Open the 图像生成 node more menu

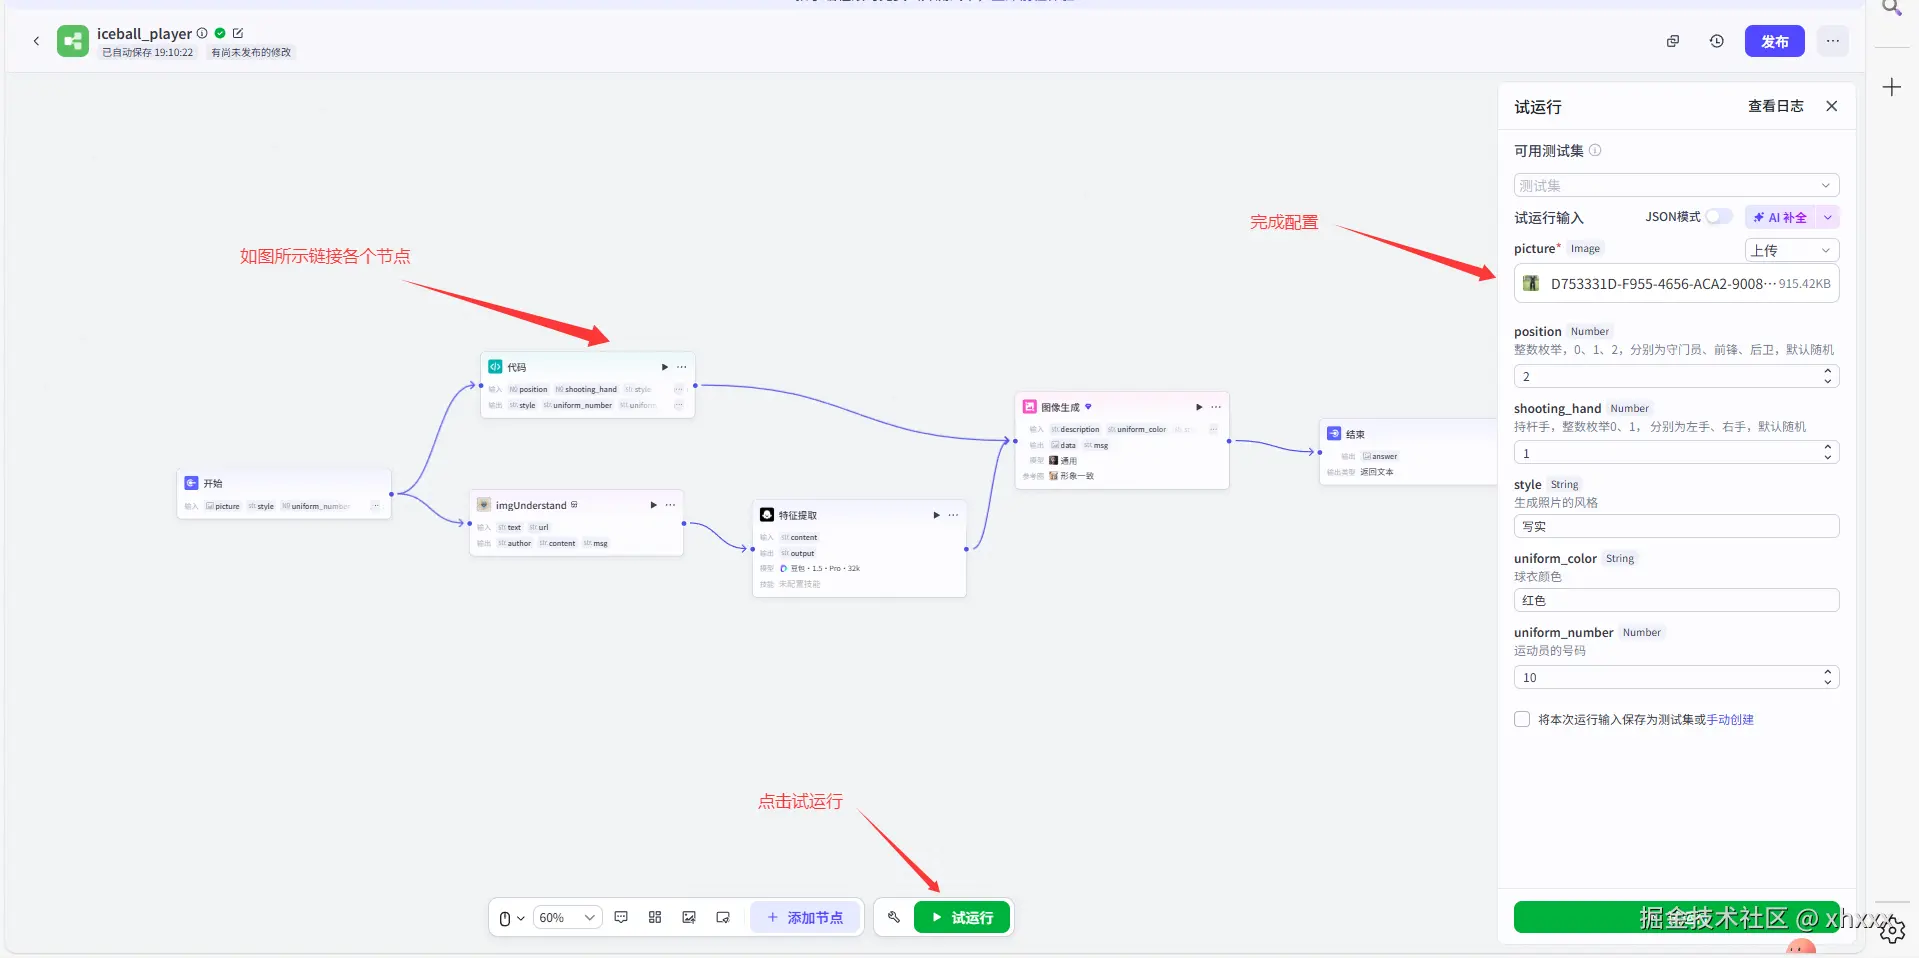coord(1216,407)
